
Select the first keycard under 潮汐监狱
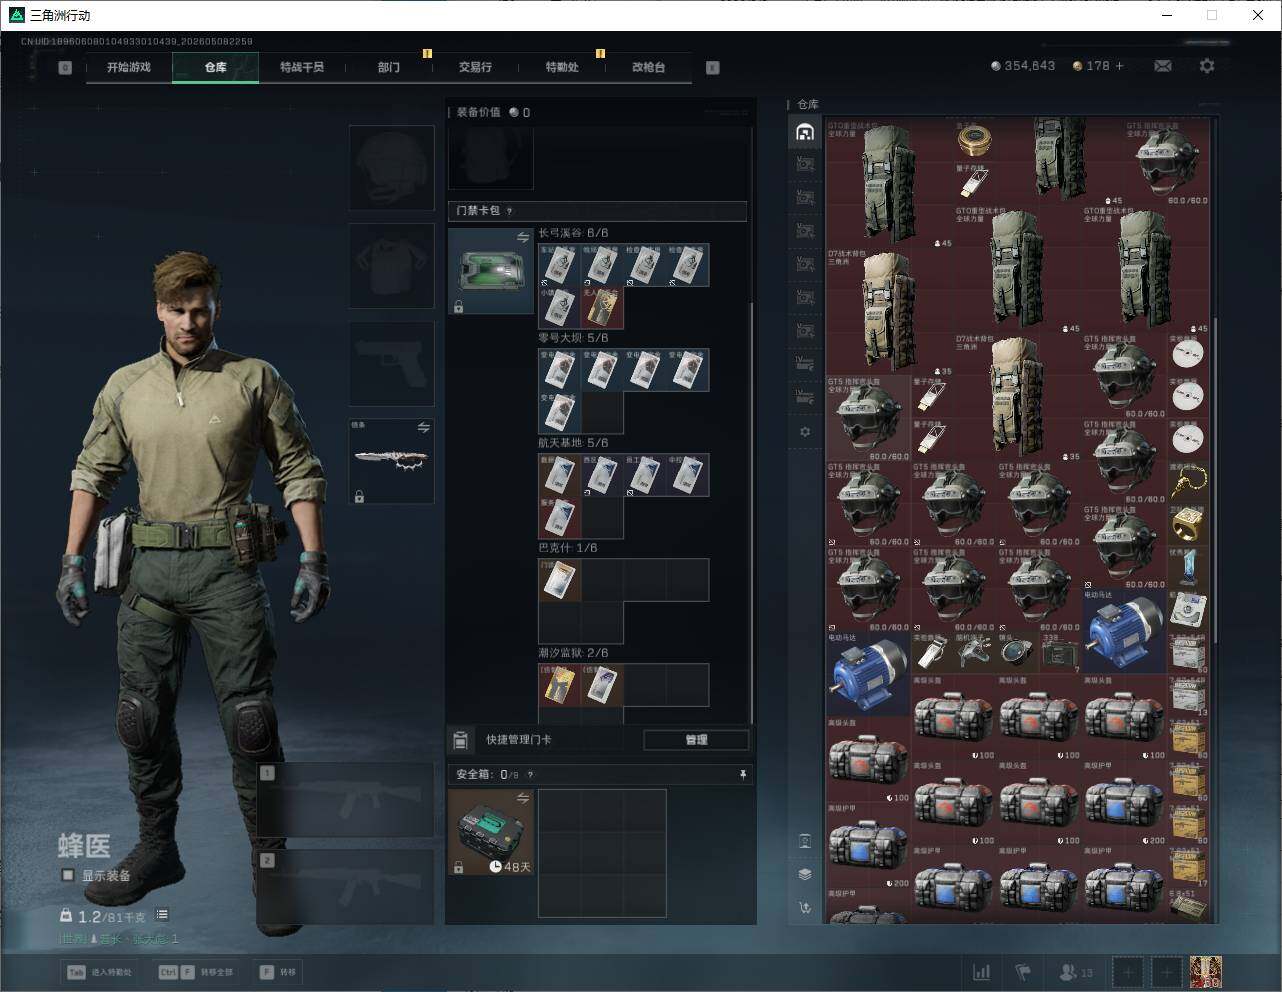[560, 685]
